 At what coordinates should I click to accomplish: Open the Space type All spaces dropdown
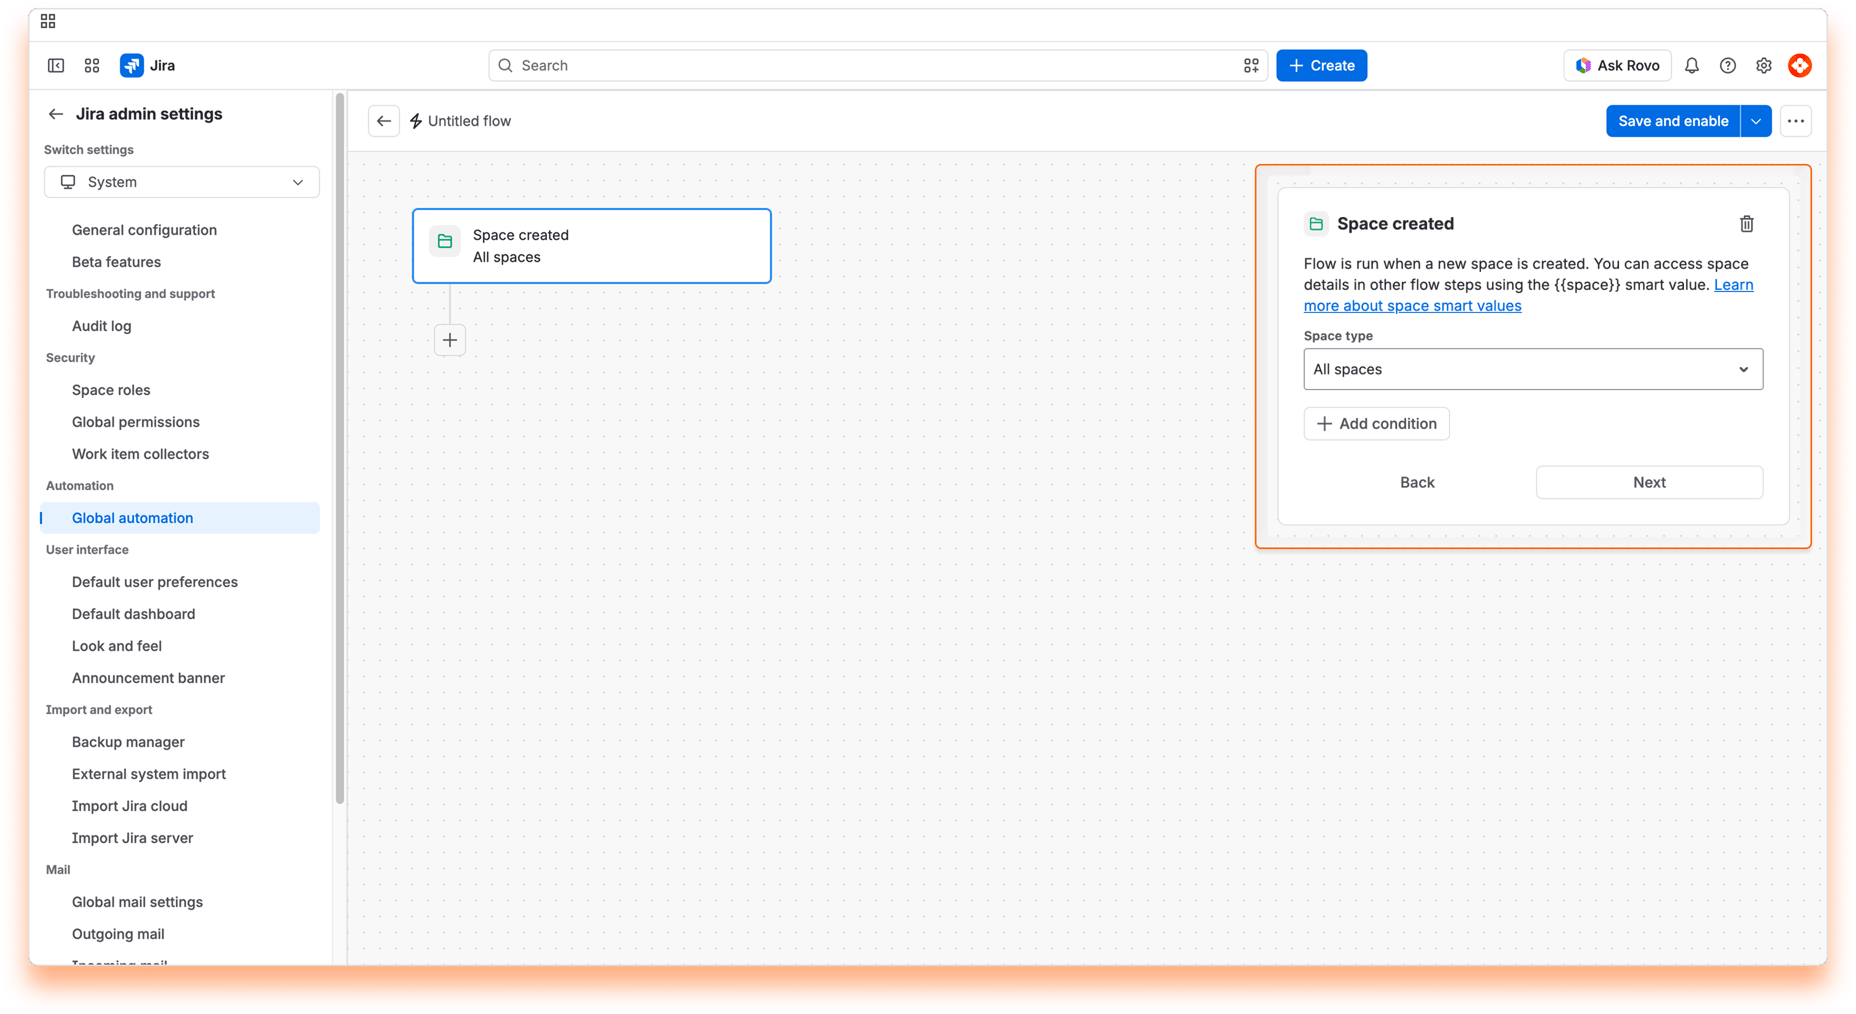tap(1533, 369)
